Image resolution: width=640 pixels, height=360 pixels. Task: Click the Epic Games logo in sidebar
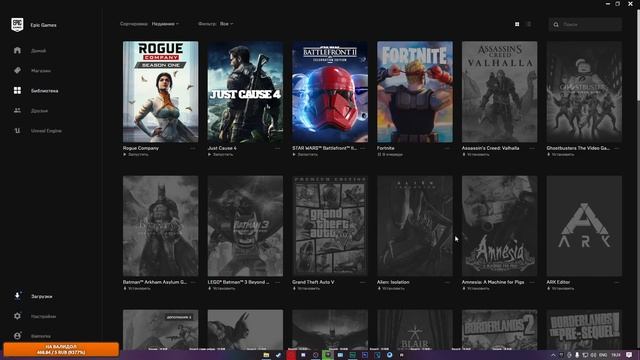[x=17, y=25]
